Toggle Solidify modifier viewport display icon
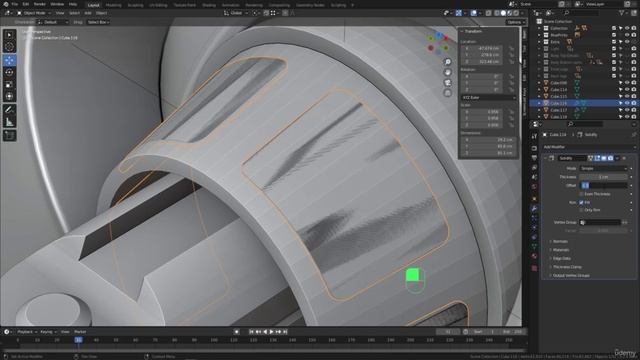Image resolution: width=640 pixels, height=360 pixels. 604,158
